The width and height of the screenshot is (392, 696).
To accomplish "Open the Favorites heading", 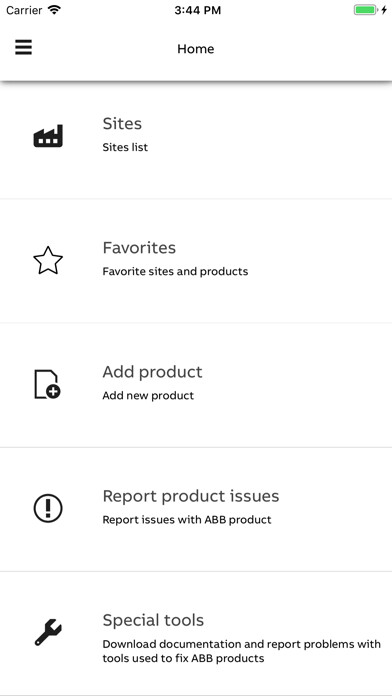I will click(139, 248).
